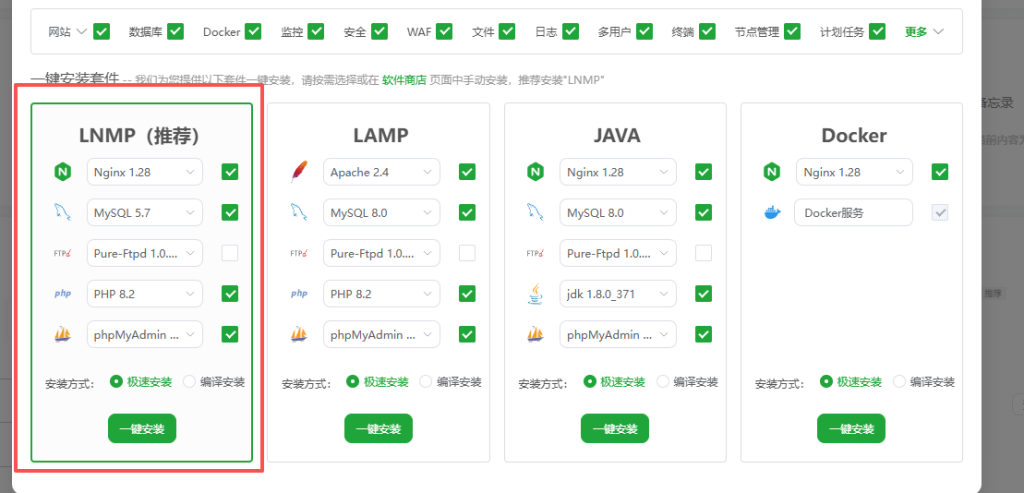Open Nginx 1.28 dropdown in Docker card
Image resolution: width=1024 pixels, height=493 pixels.
coord(854,172)
